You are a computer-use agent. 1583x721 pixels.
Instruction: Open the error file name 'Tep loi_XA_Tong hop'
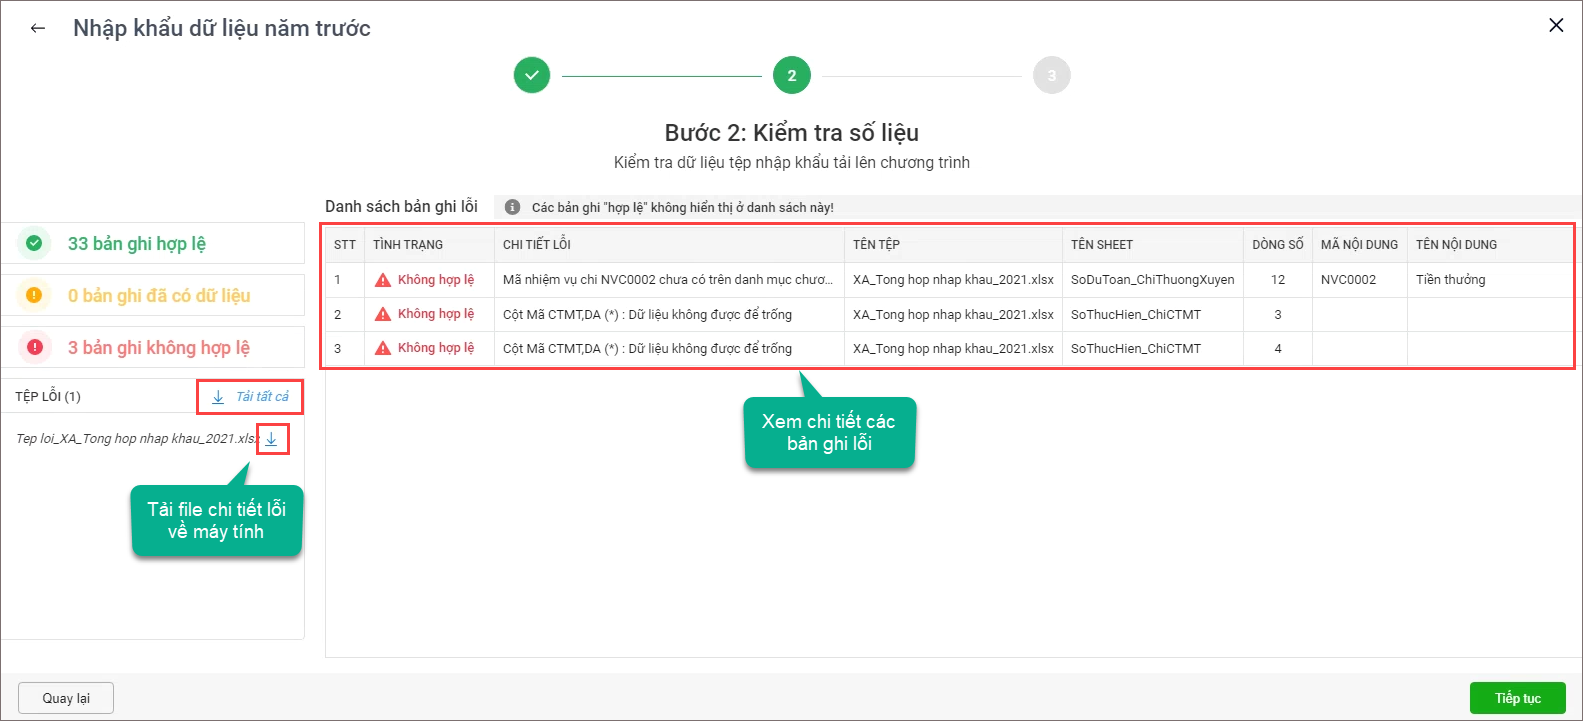[135, 439]
